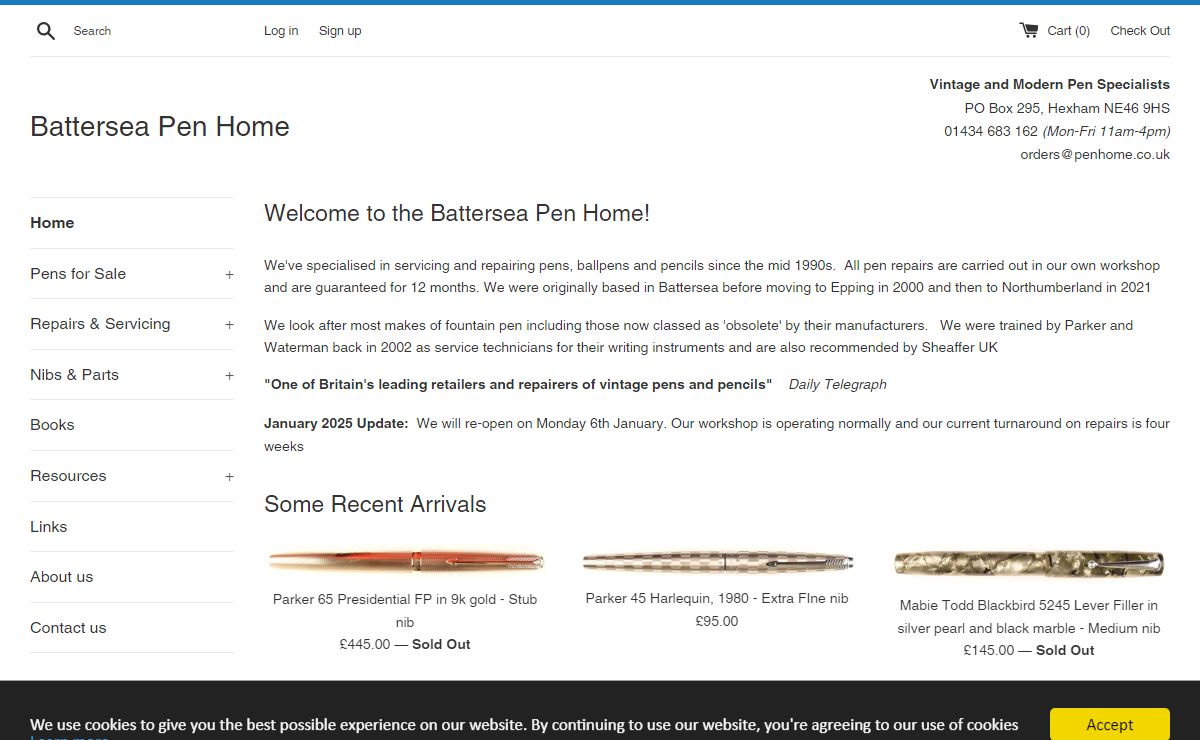Go to Check Out
Viewport: 1200px width, 740px height.
point(1140,31)
